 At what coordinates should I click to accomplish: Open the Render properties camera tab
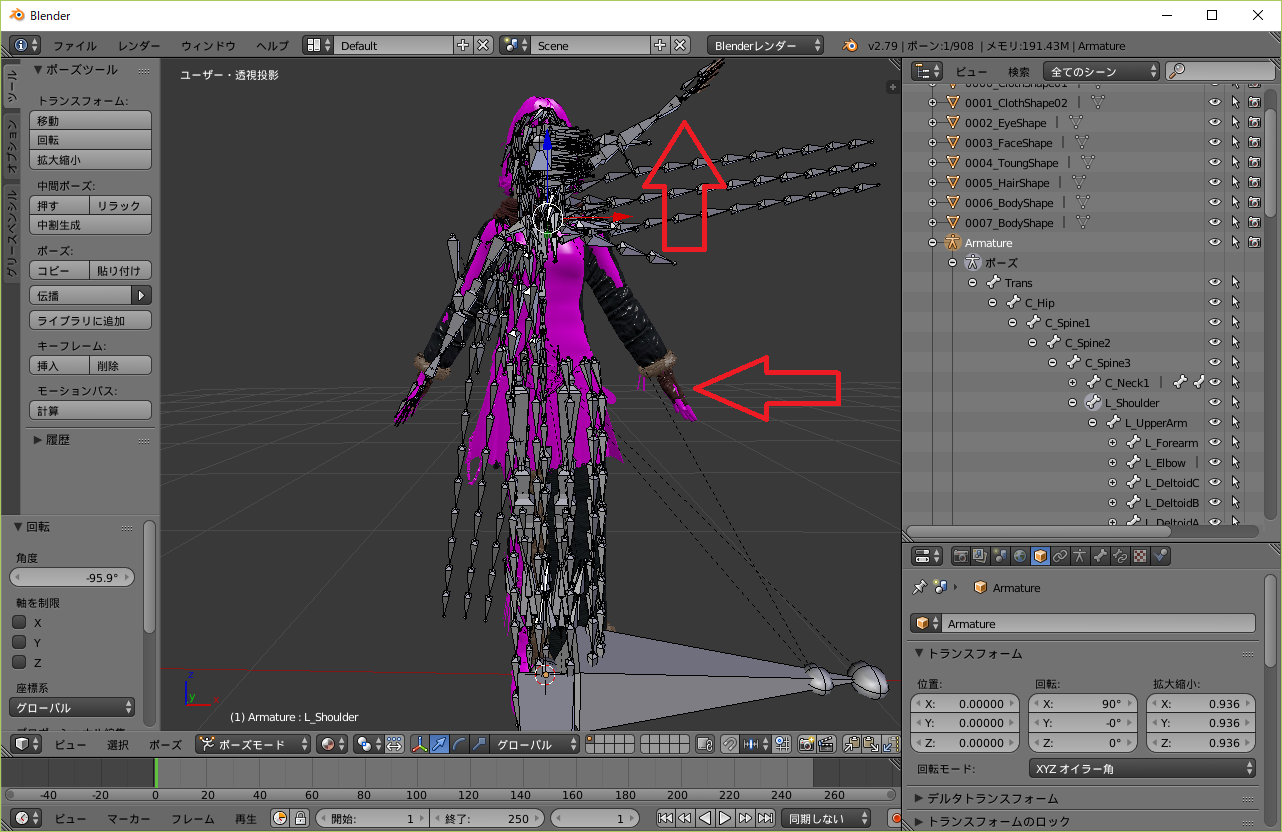[x=961, y=556]
